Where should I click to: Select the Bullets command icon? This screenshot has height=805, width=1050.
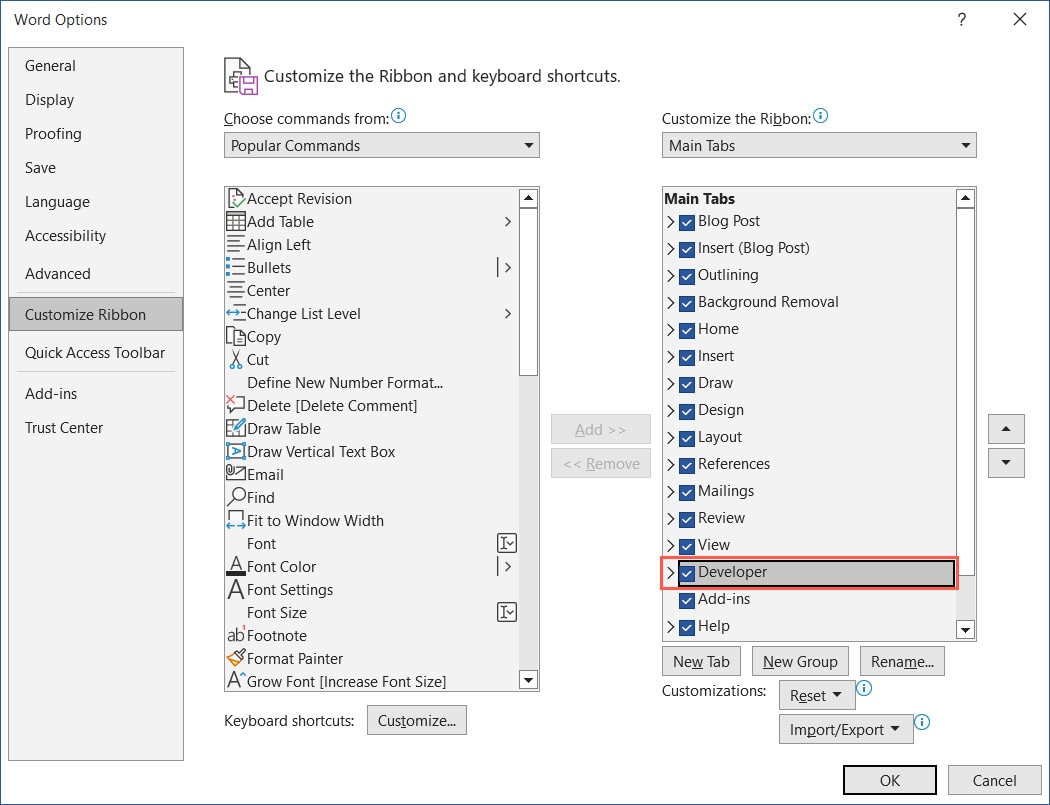coord(235,267)
